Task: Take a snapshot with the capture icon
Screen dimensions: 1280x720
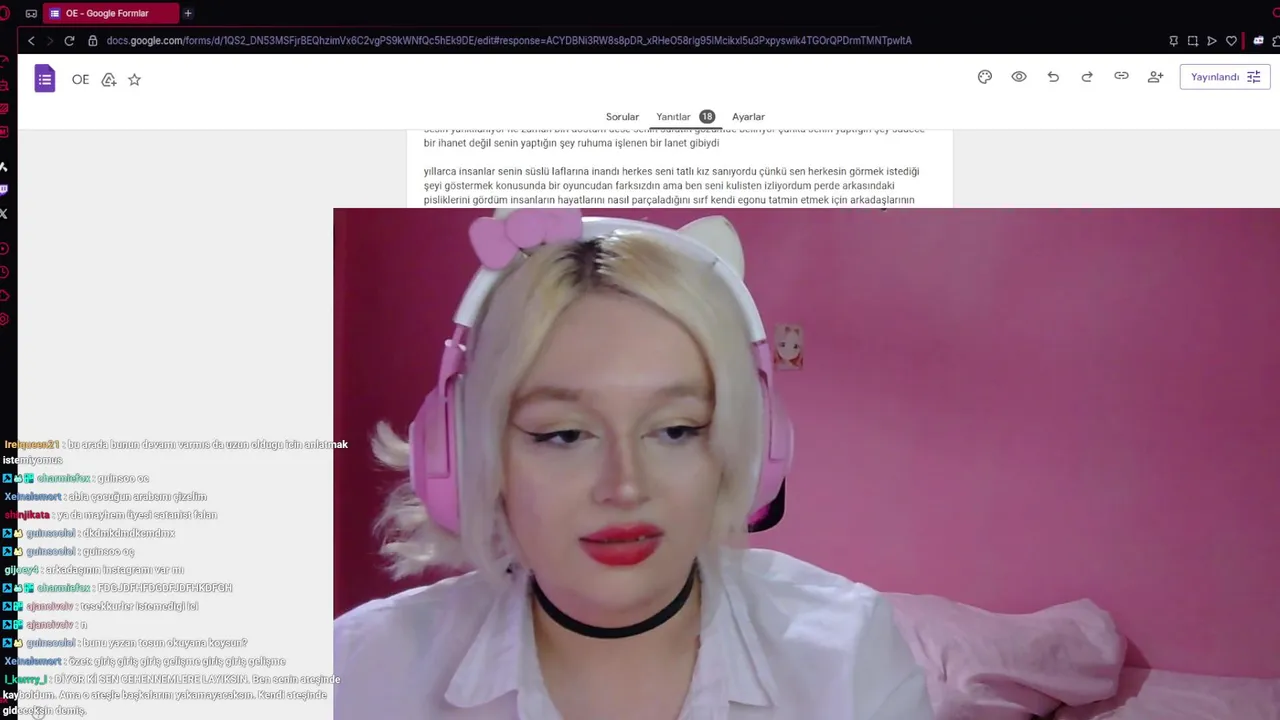Action: [x=1193, y=41]
